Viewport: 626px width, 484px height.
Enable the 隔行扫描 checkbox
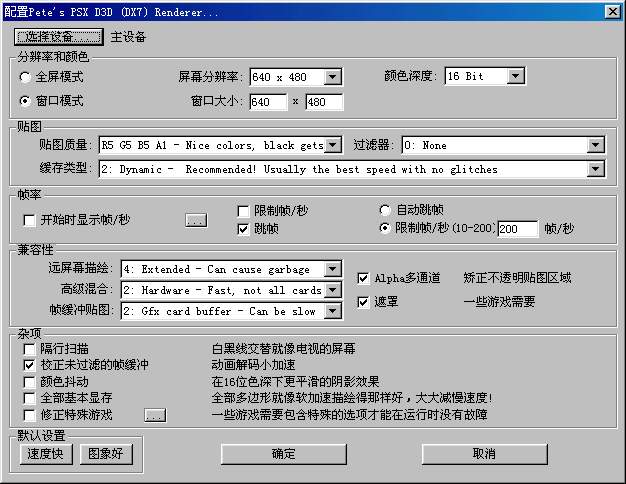pyautogui.click(x=29, y=349)
